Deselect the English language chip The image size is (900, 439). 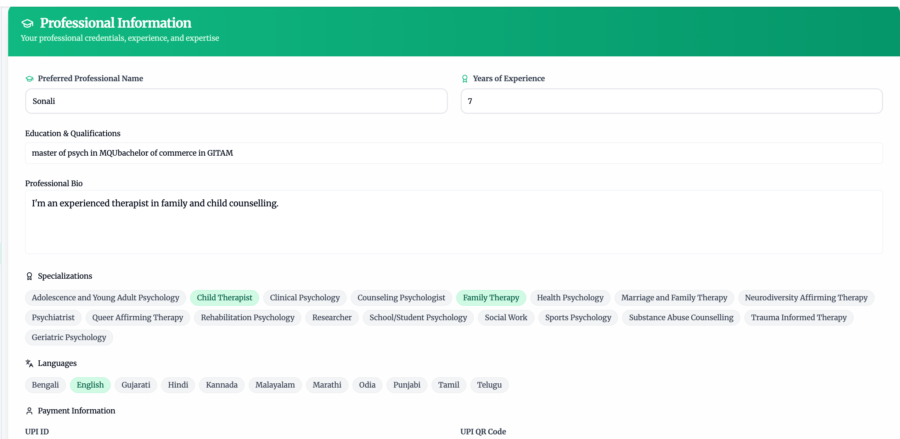pyautogui.click(x=90, y=385)
